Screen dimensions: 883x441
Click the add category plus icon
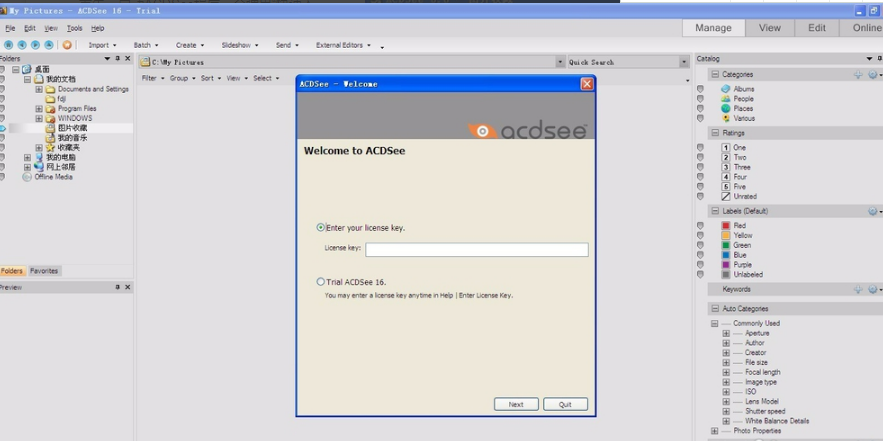[857, 75]
